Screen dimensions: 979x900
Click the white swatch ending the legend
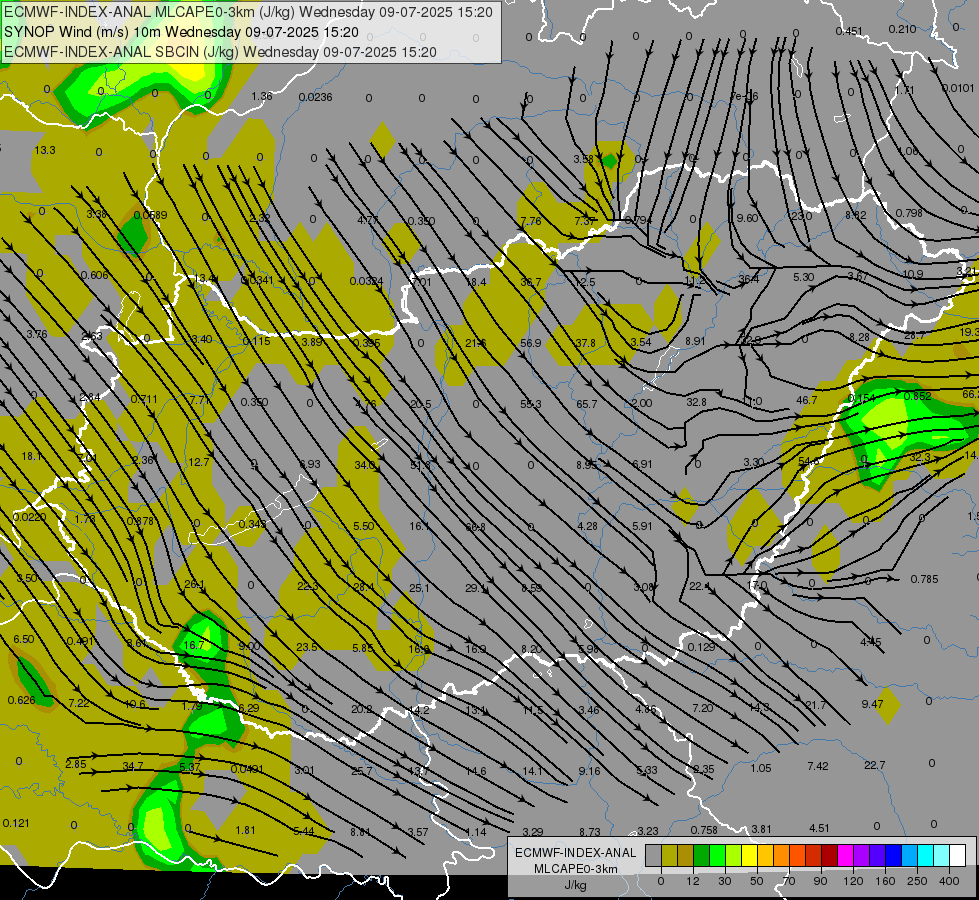pos(957,855)
